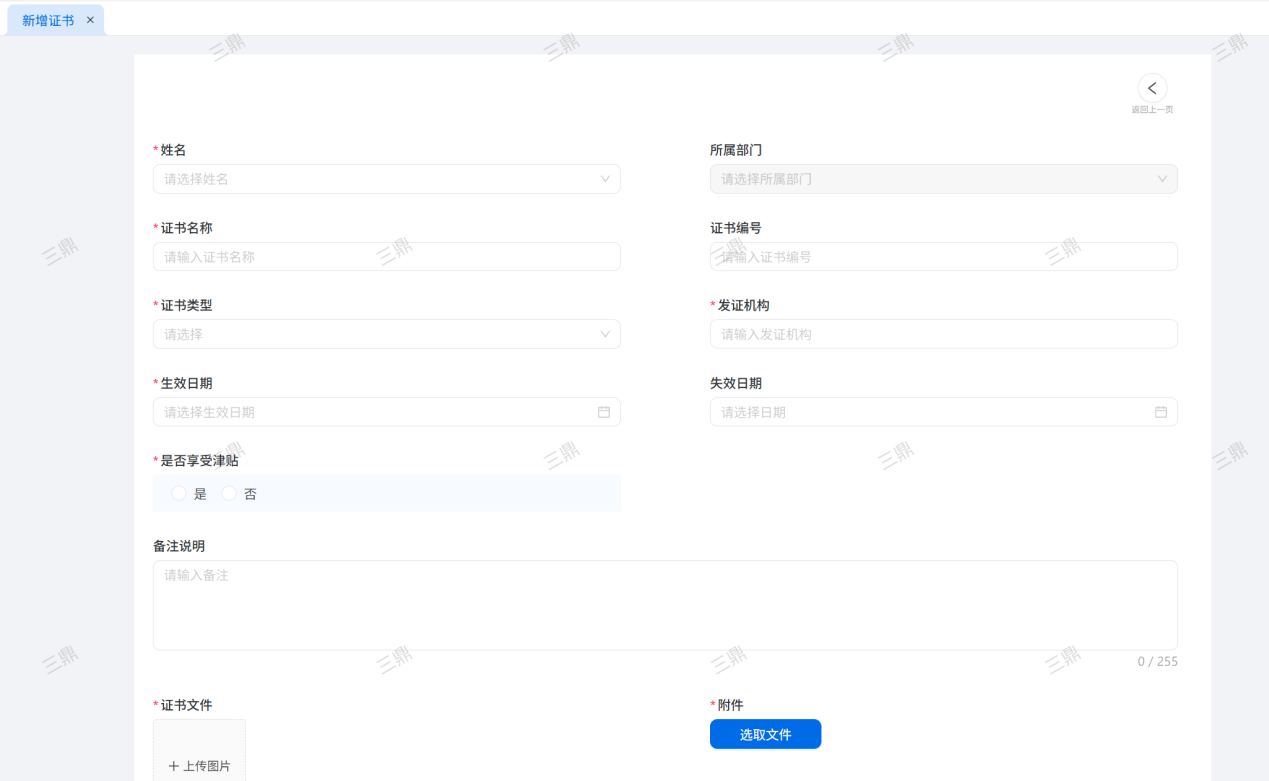Click the 发证机构 text input
Viewport: 1269px width, 781px height.
click(943, 334)
